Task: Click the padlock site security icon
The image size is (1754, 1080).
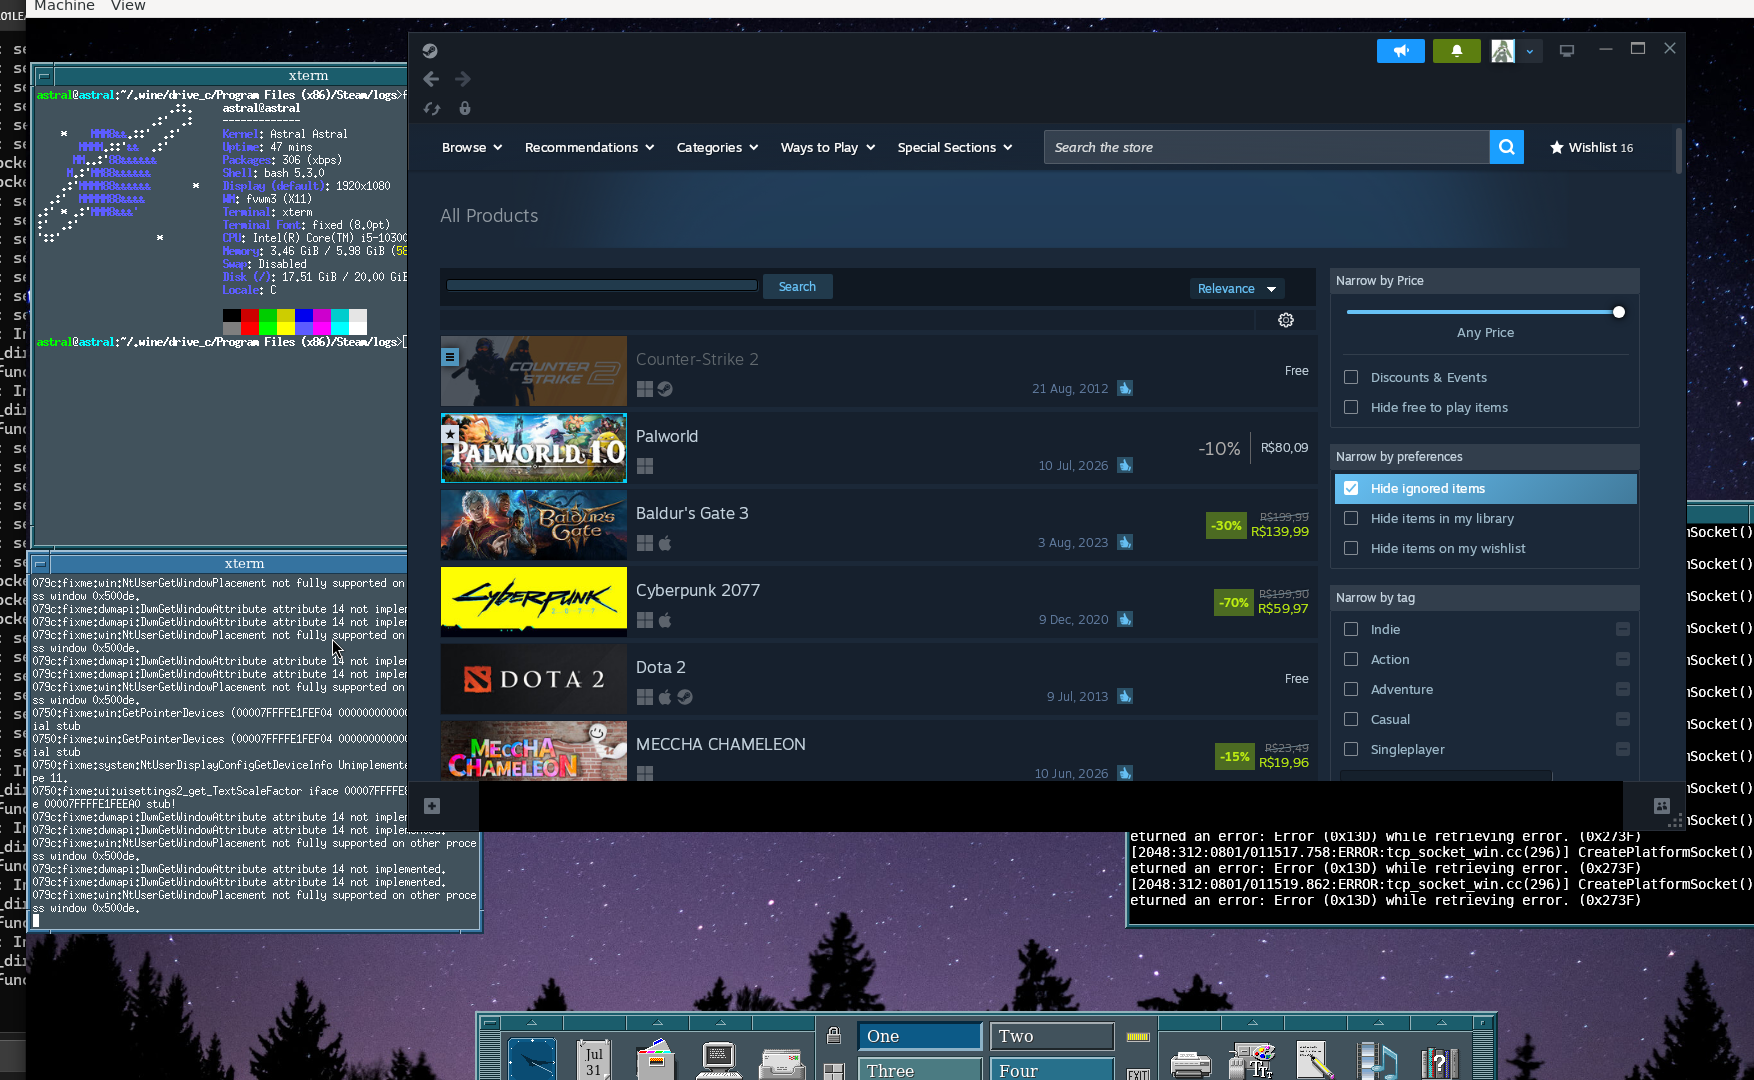Action: point(465,108)
